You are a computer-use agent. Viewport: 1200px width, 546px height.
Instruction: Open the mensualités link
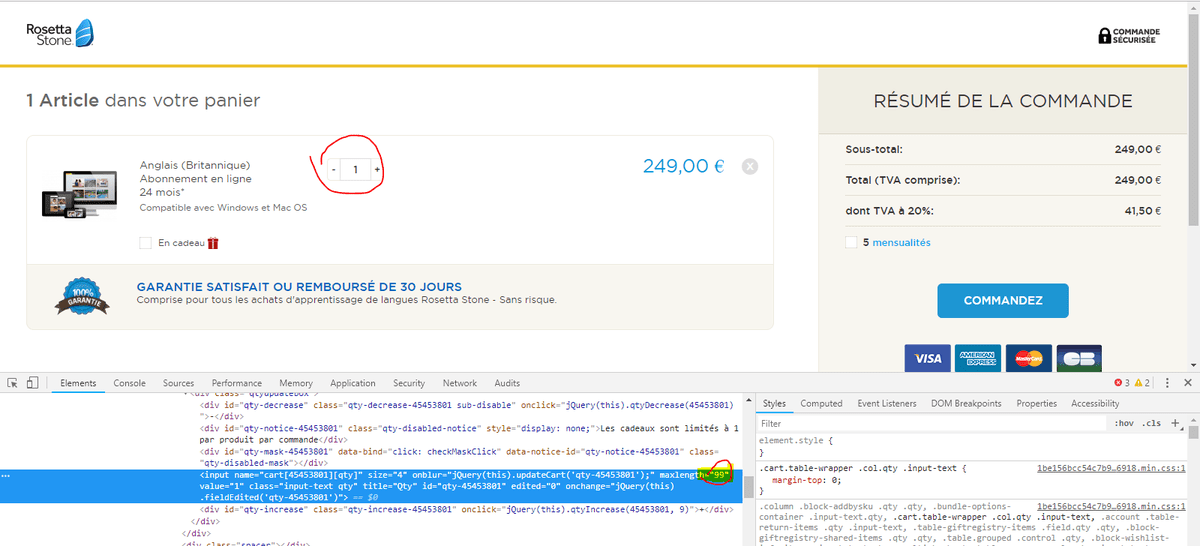(x=901, y=242)
